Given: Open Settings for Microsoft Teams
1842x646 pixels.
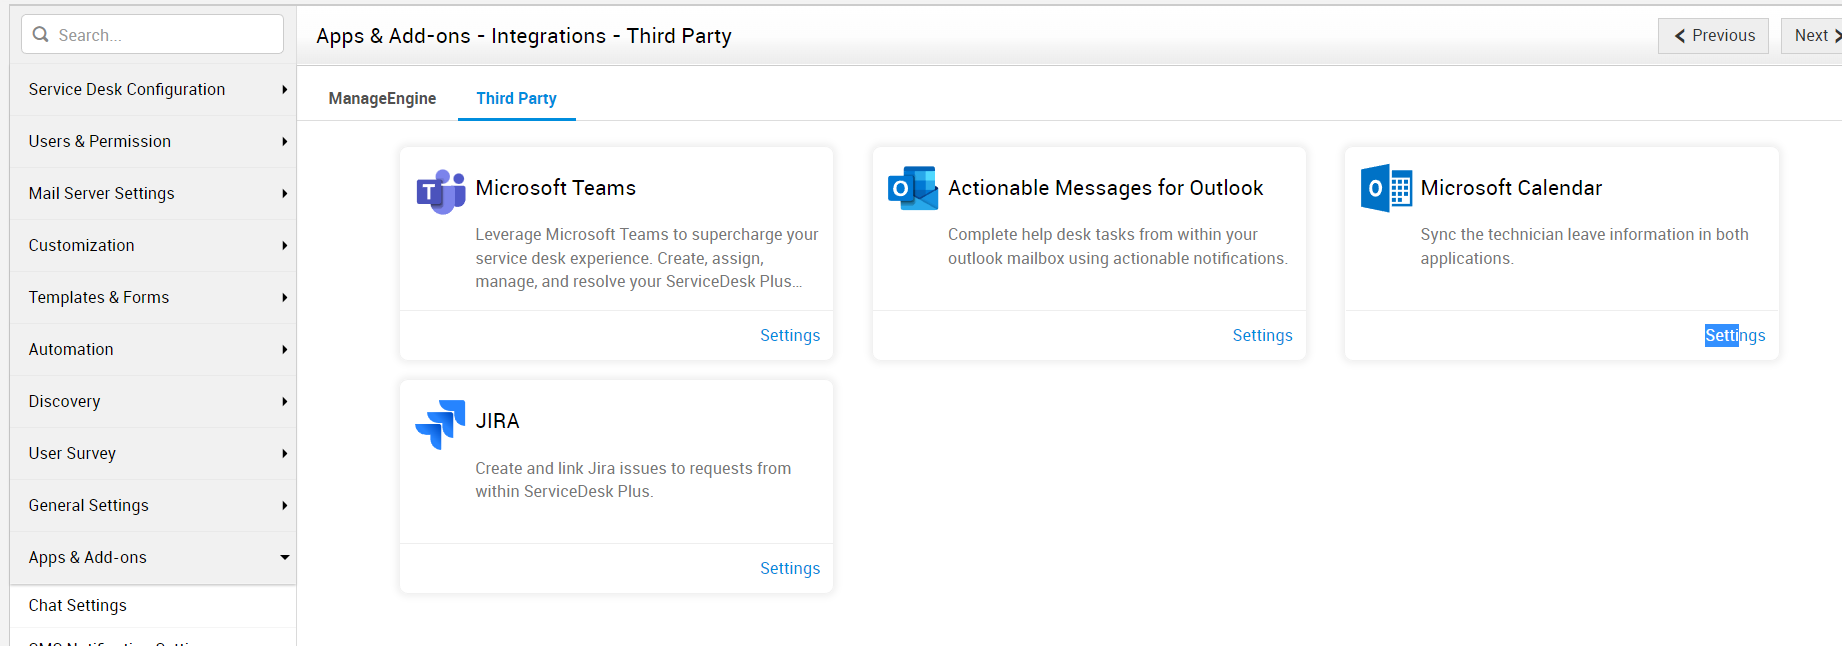Looking at the screenshot, I should [x=789, y=336].
